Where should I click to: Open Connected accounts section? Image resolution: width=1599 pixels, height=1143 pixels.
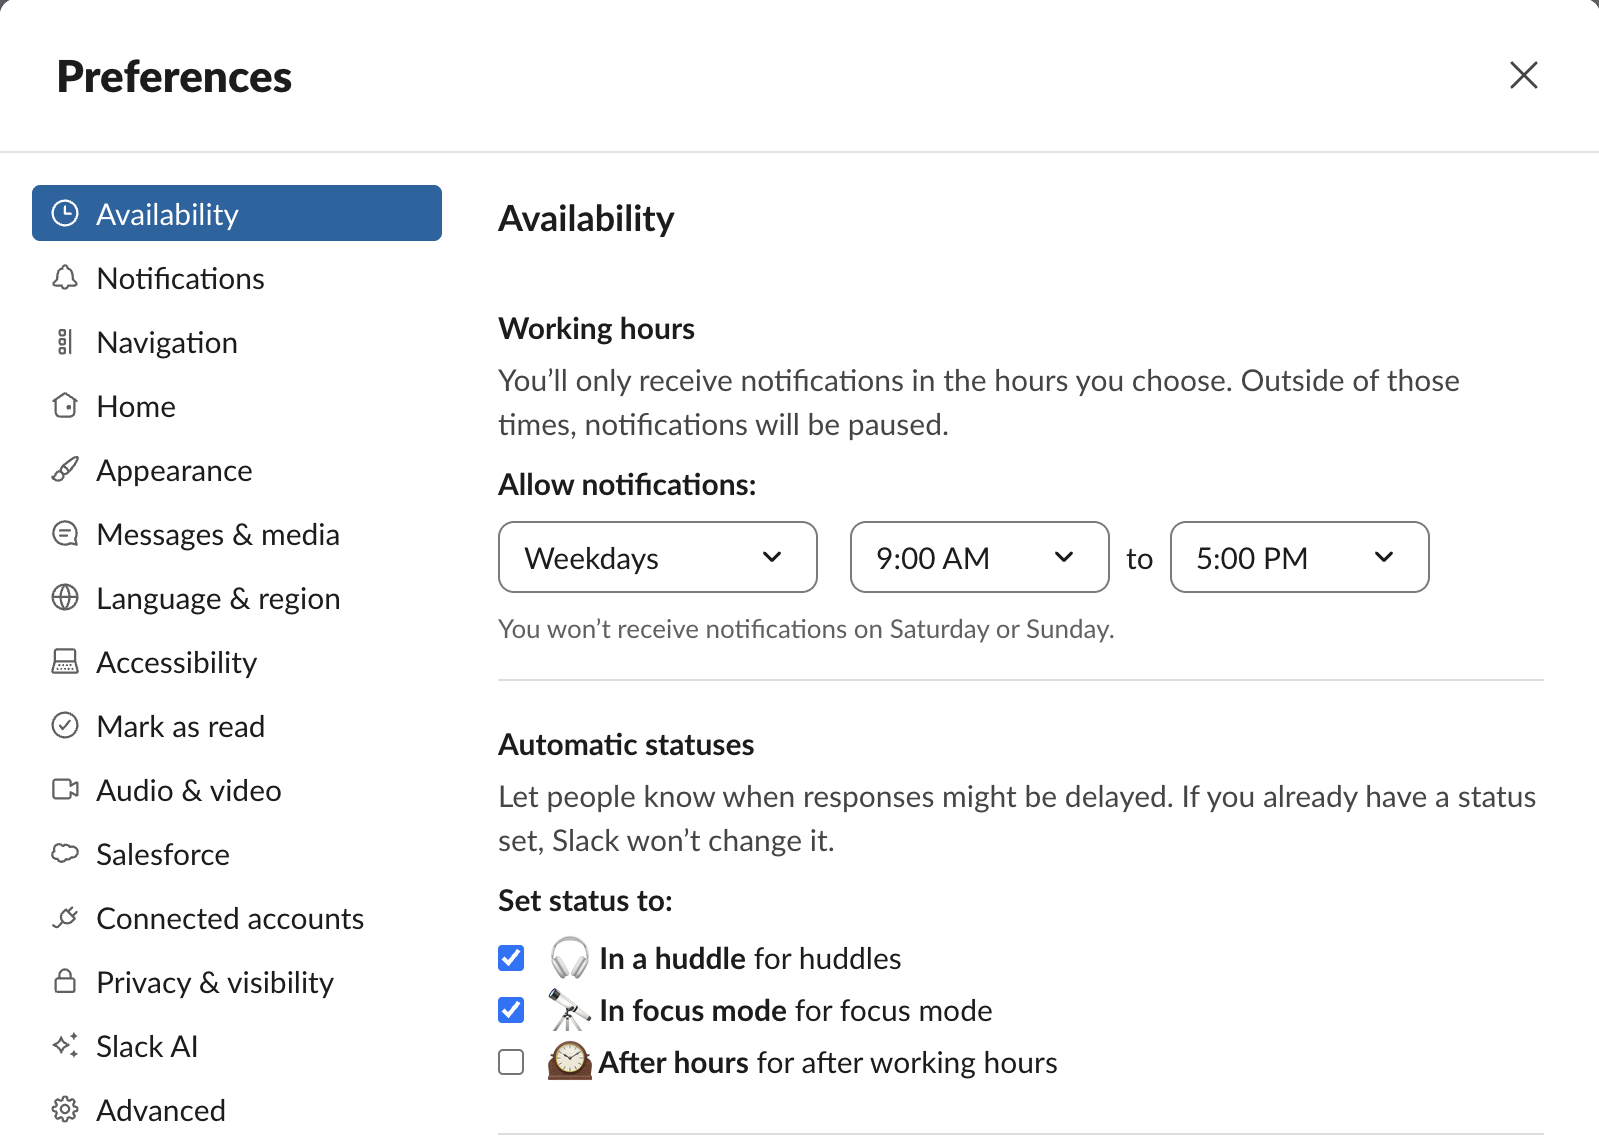point(237,917)
